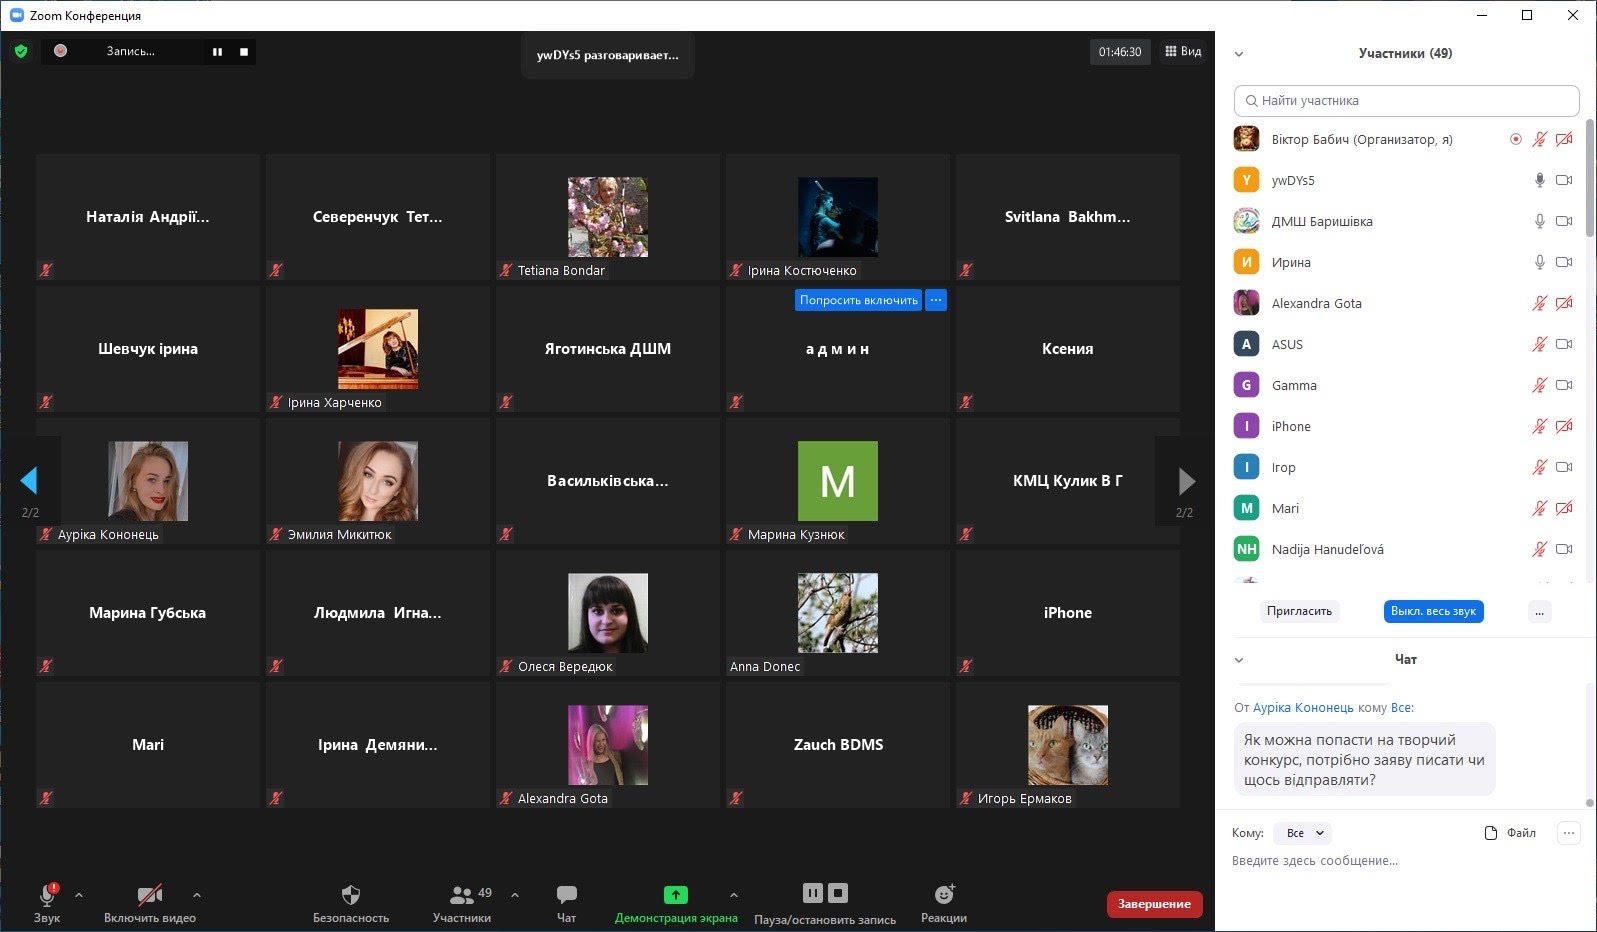Image resolution: width=1597 pixels, height=932 pixels.
Task: Click the File attachment icon in chat
Action: (x=1491, y=833)
